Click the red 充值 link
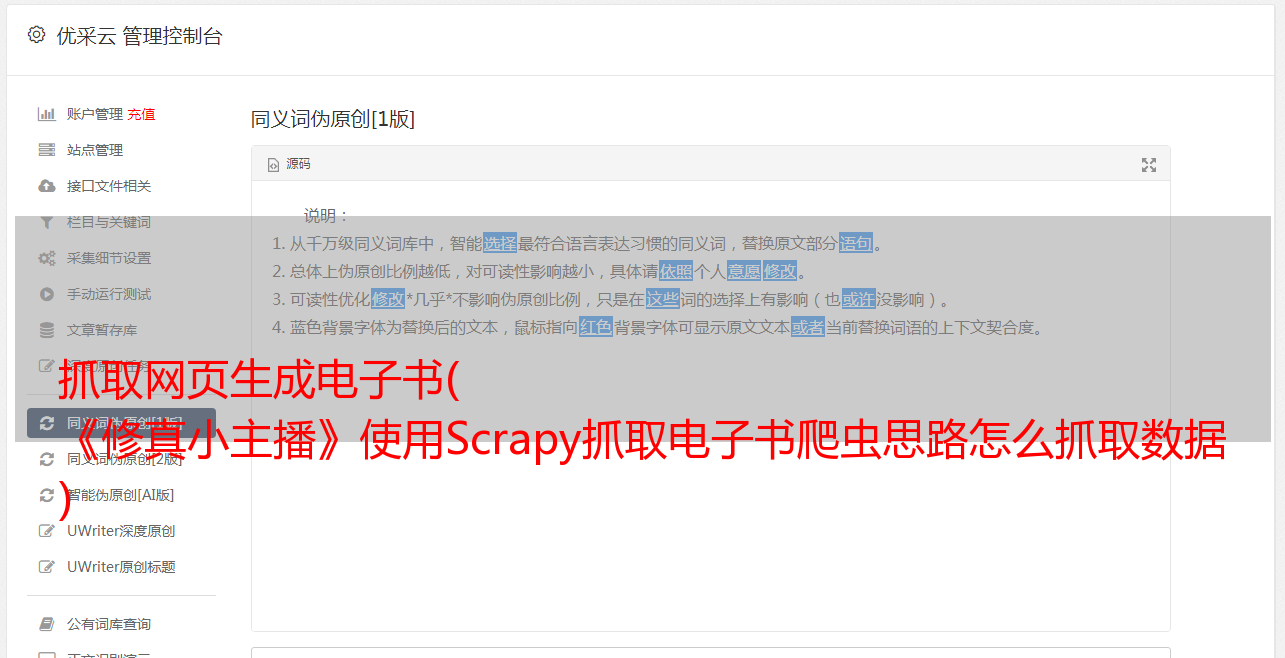The width and height of the screenshot is (1285, 658). (x=141, y=114)
